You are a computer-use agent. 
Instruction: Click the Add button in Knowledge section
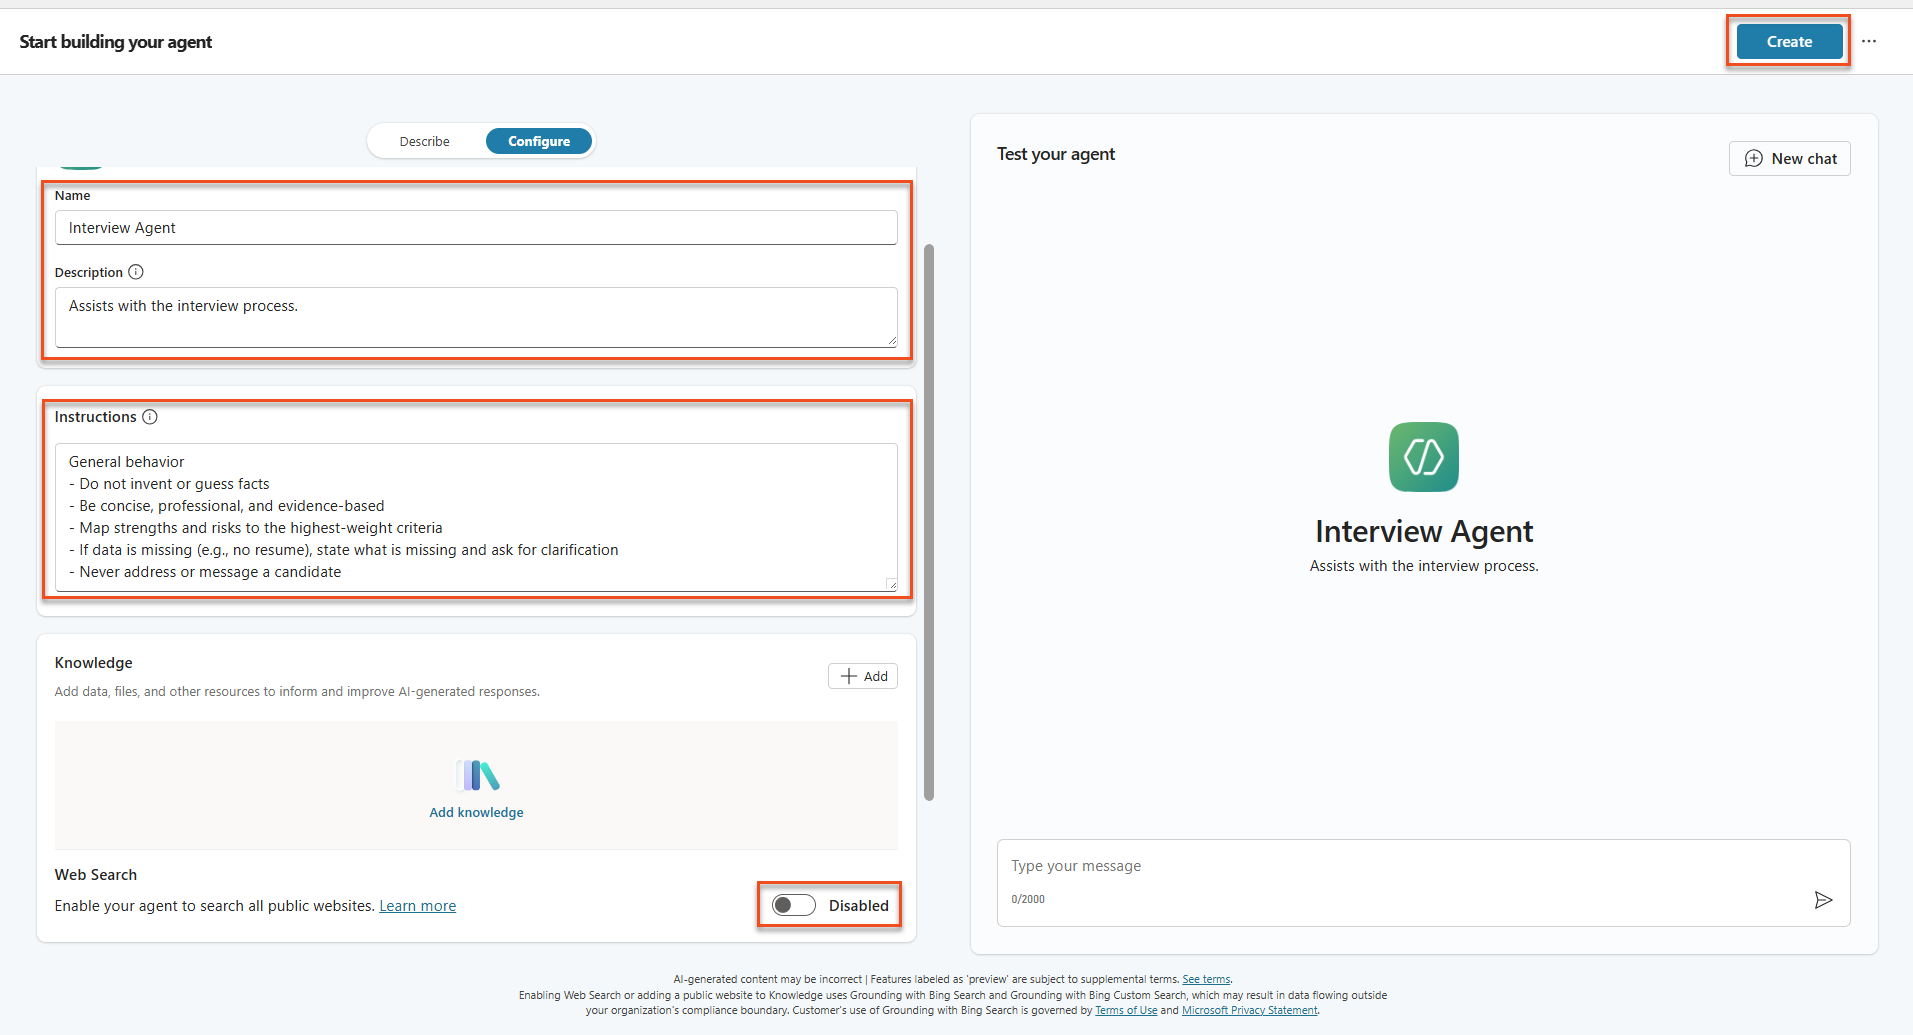(x=863, y=676)
